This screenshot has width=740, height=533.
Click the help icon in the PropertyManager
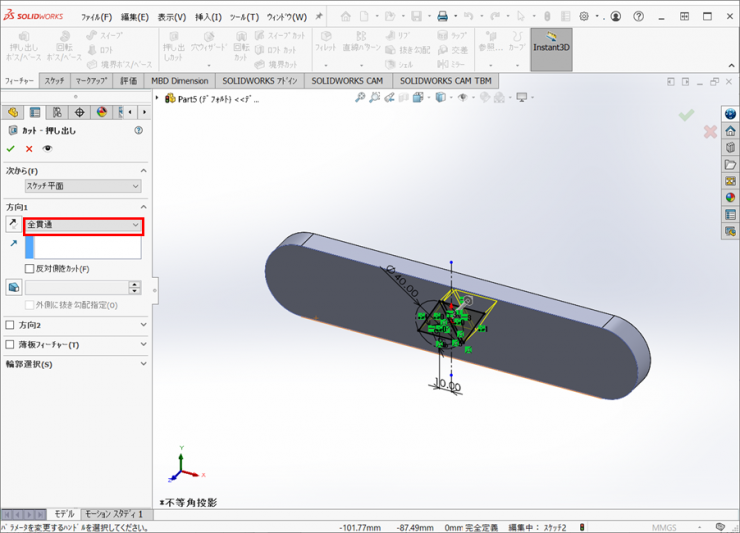coord(139,131)
